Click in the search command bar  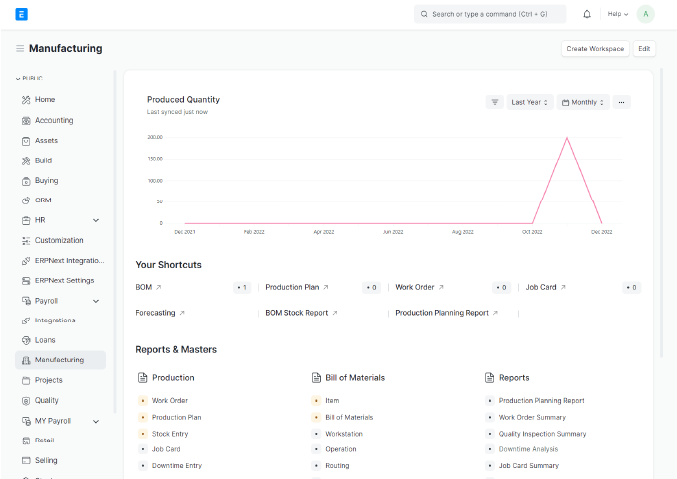click(x=490, y=14)
